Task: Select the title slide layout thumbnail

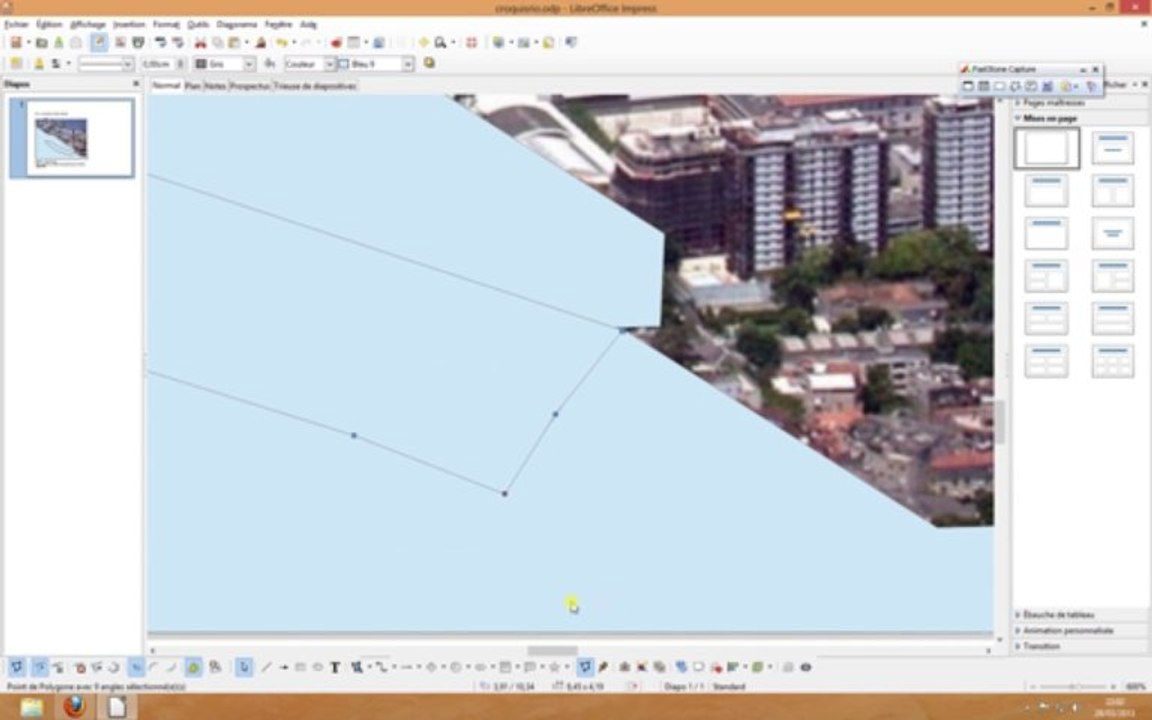Action: click(1112, 148)
